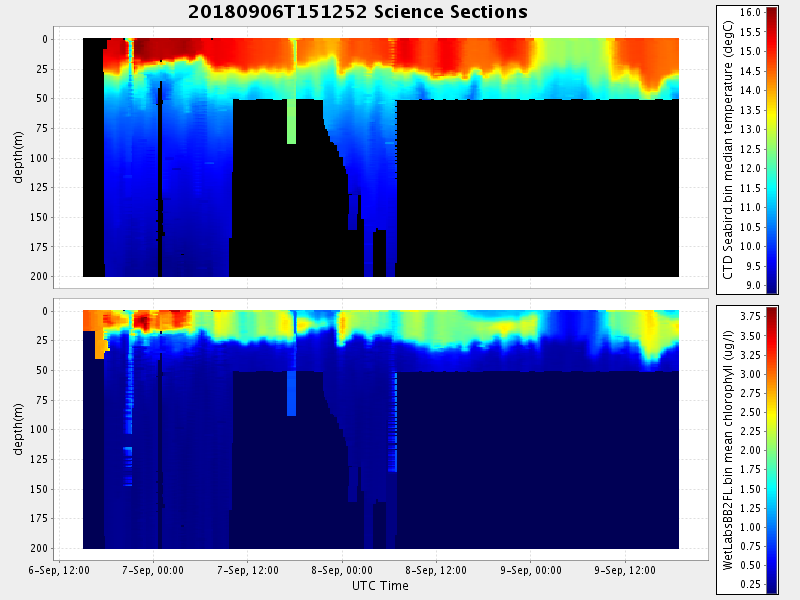Viewport: 800px width, 600px height.
Task: Click the 200 depth tick on temperature plot
Action: click(x=38, y=276)
